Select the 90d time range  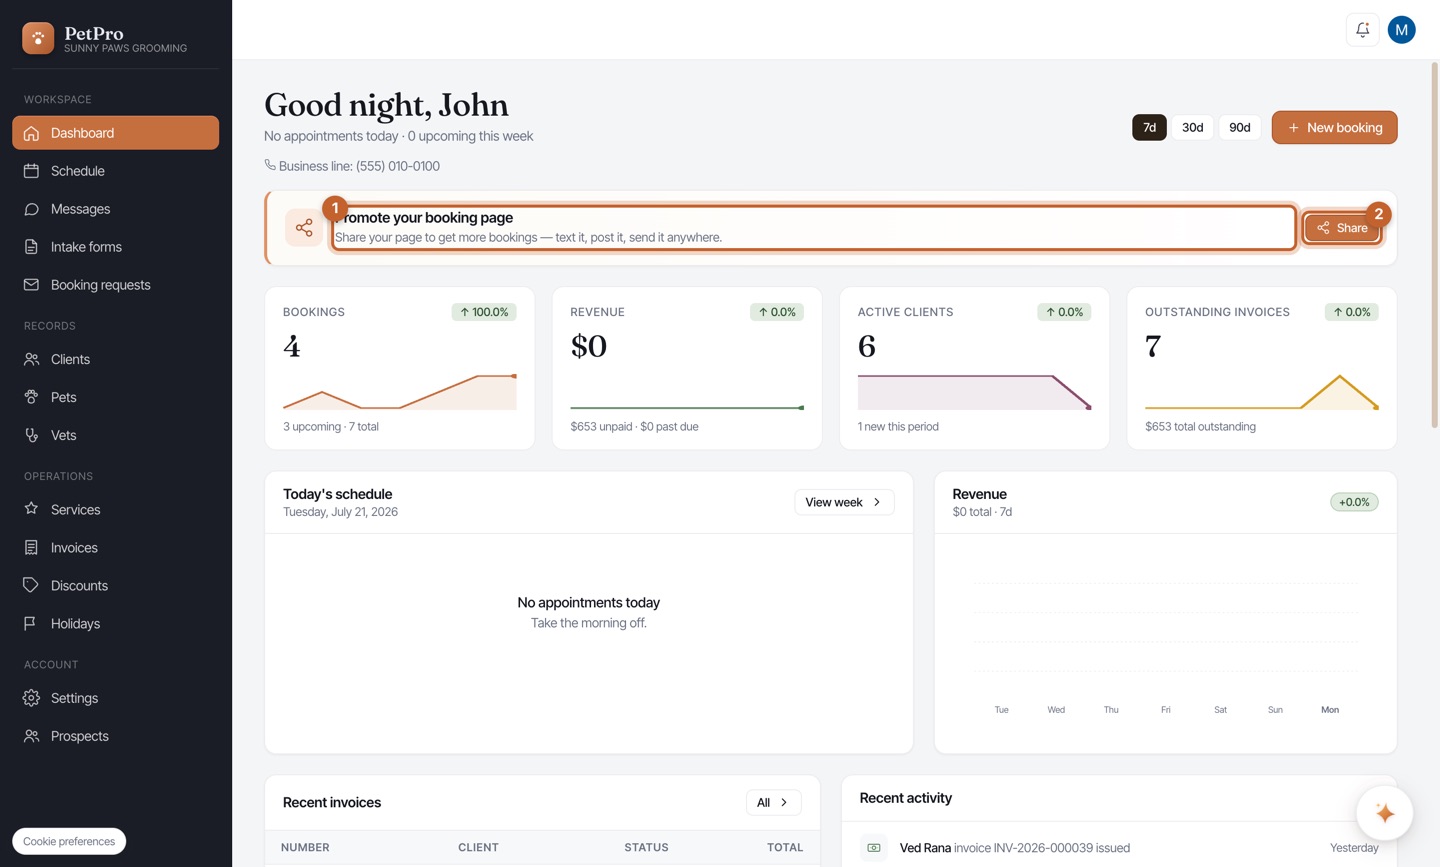click(1240, 127)
